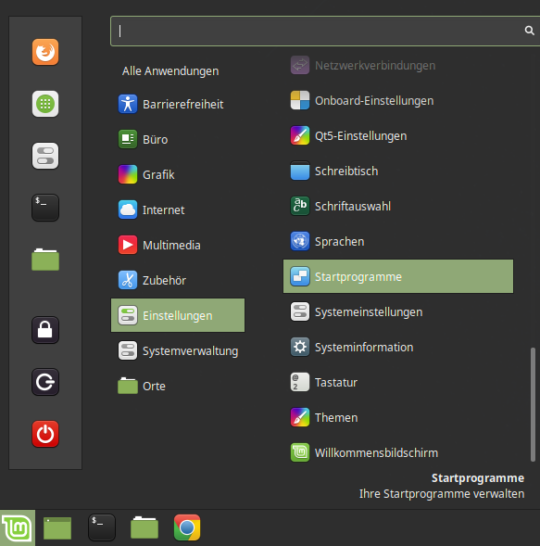Launch terminal from the favorites sidebar

[x=45, y=208]
